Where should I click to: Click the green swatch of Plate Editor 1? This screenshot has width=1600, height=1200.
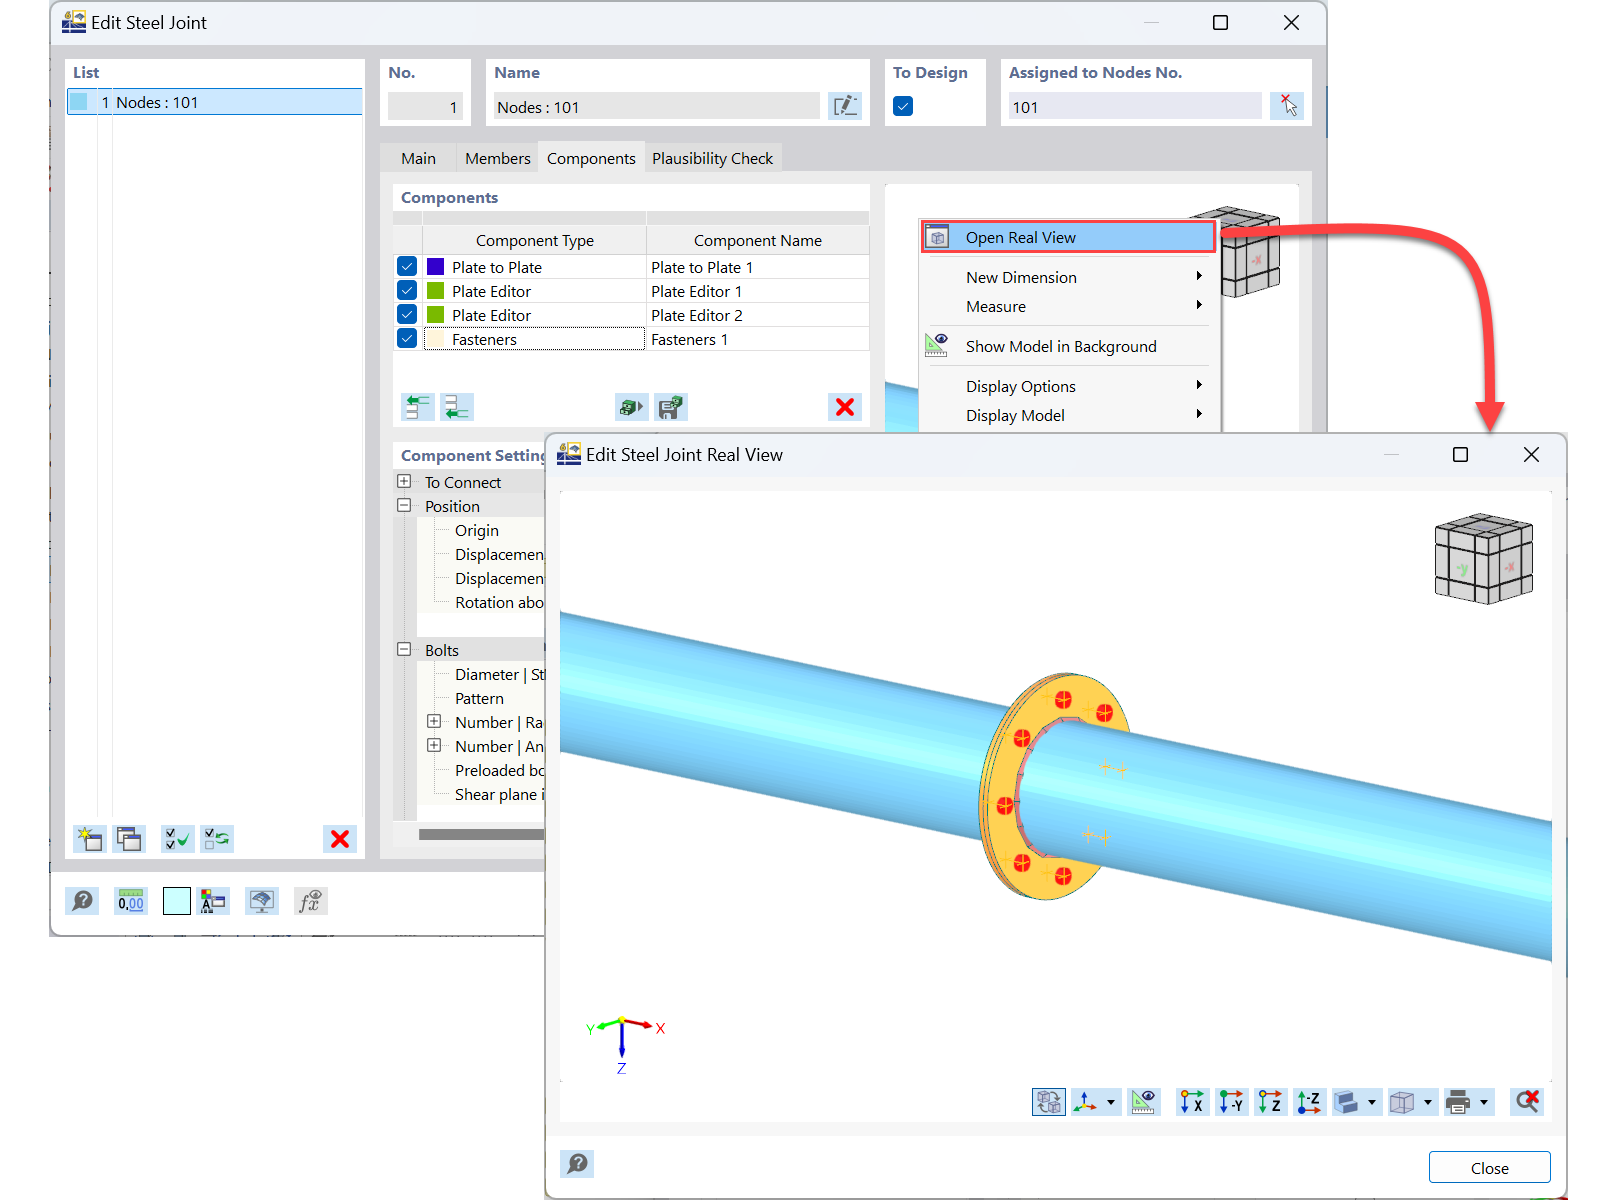coord(435,291)
